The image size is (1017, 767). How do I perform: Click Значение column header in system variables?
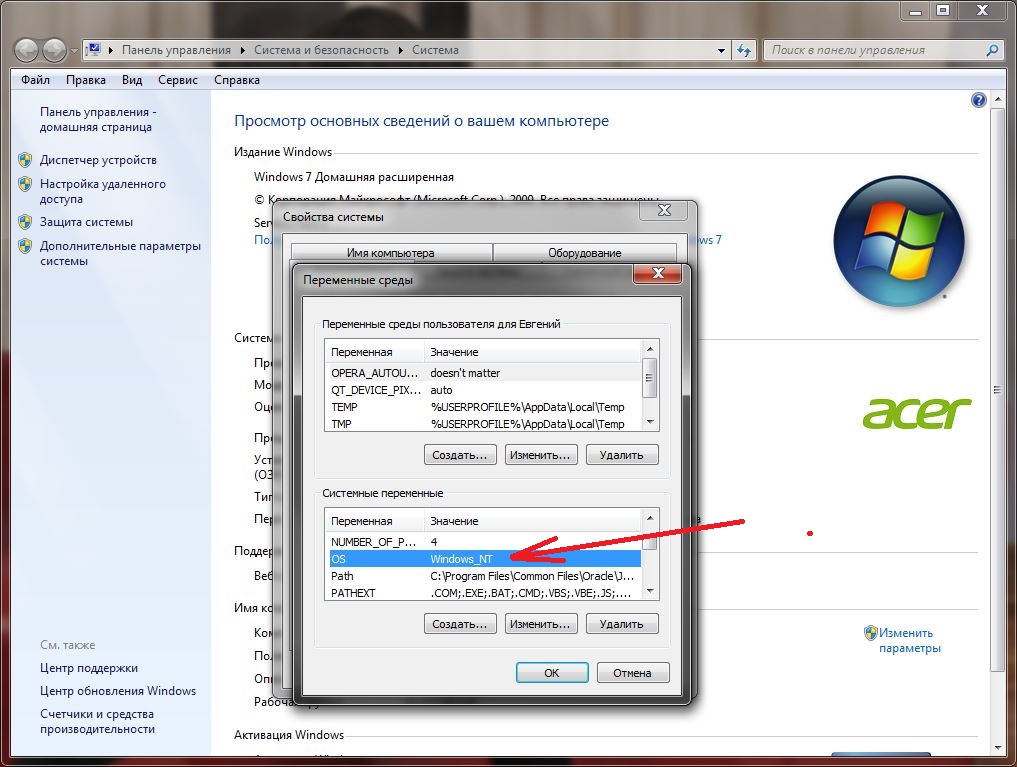pyautogui.click(x=533, y=521)
